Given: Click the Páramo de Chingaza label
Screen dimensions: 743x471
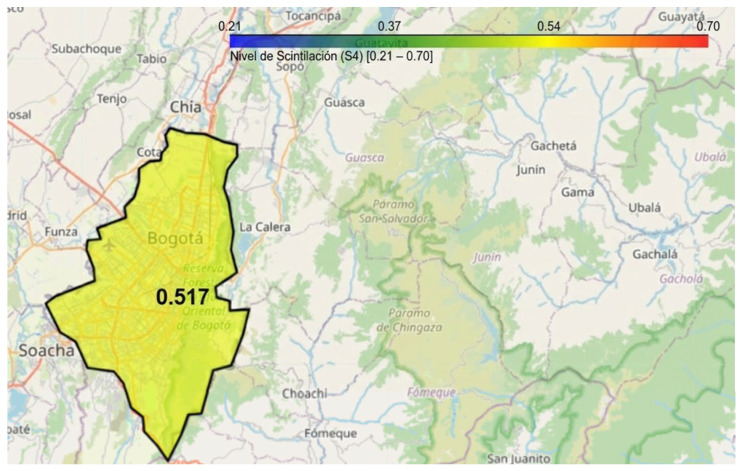Looking at the screenshot, I should coord(409,320).
